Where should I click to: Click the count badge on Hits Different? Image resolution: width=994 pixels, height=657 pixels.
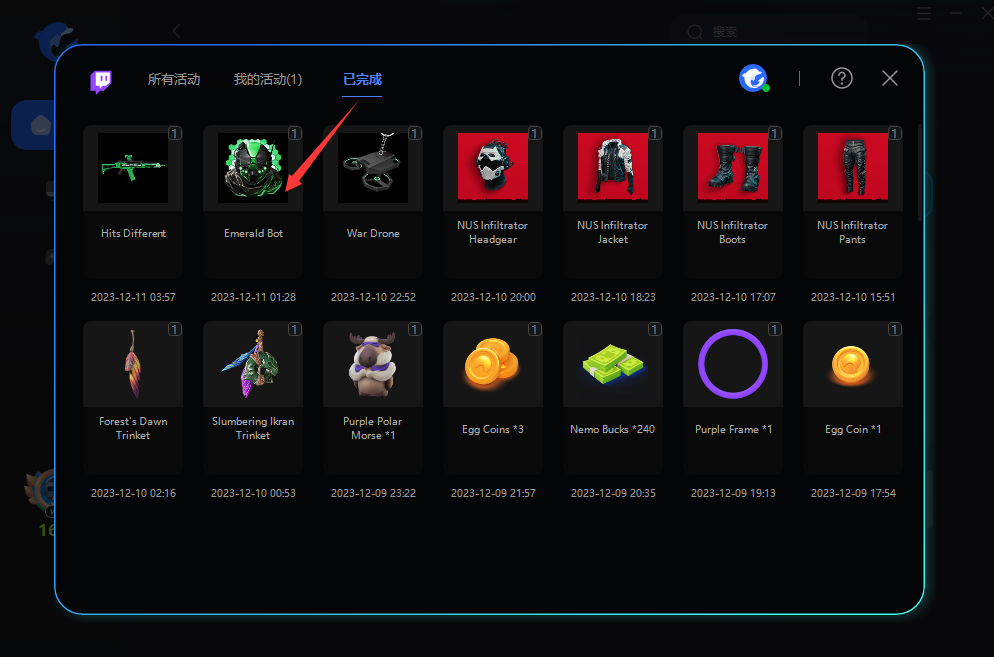(175, 133)
